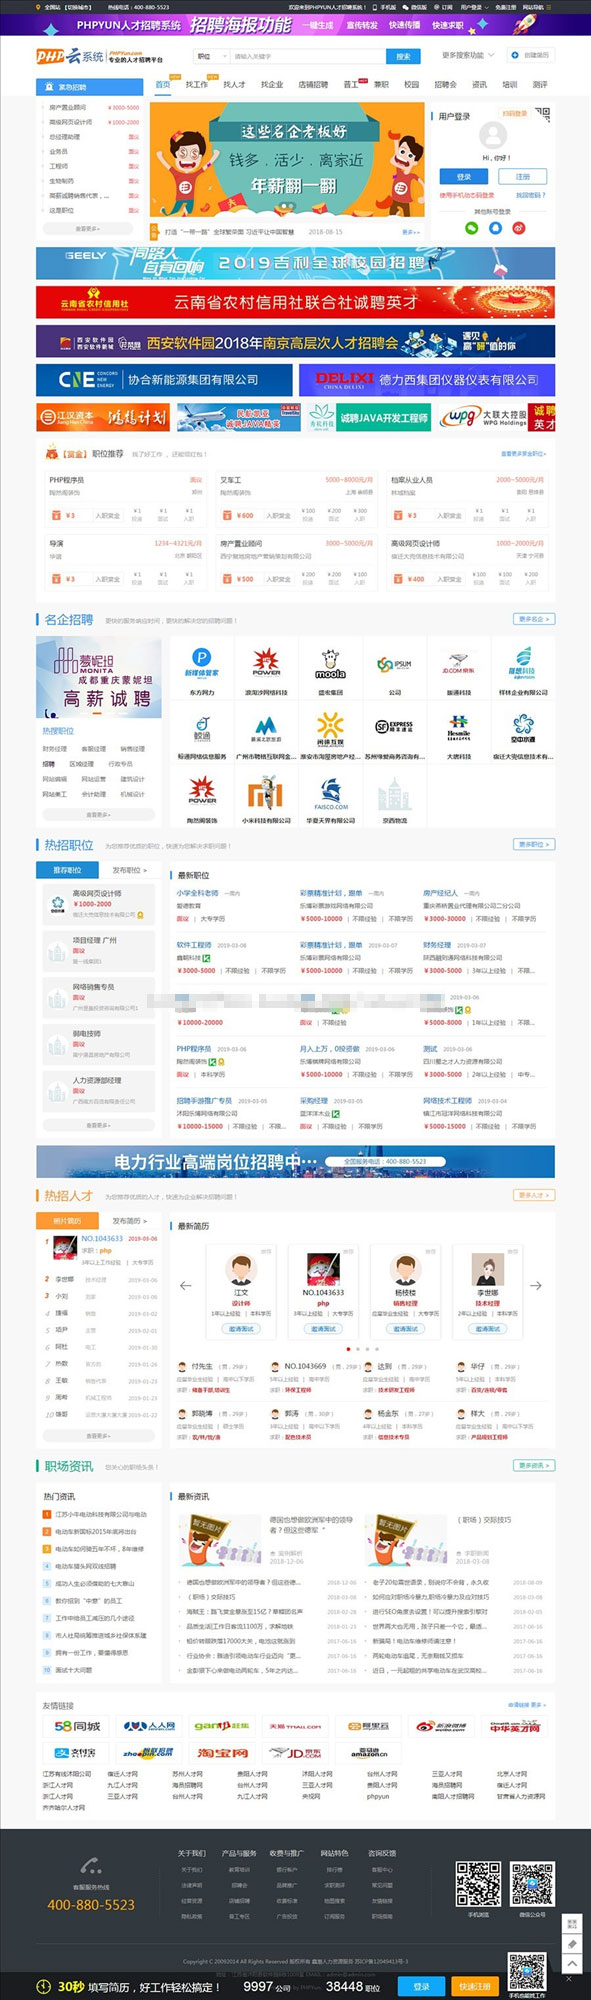Click 更多名企 link beside 名企招聘 heading
591x2000 pixels.
[x=533, y=619]
